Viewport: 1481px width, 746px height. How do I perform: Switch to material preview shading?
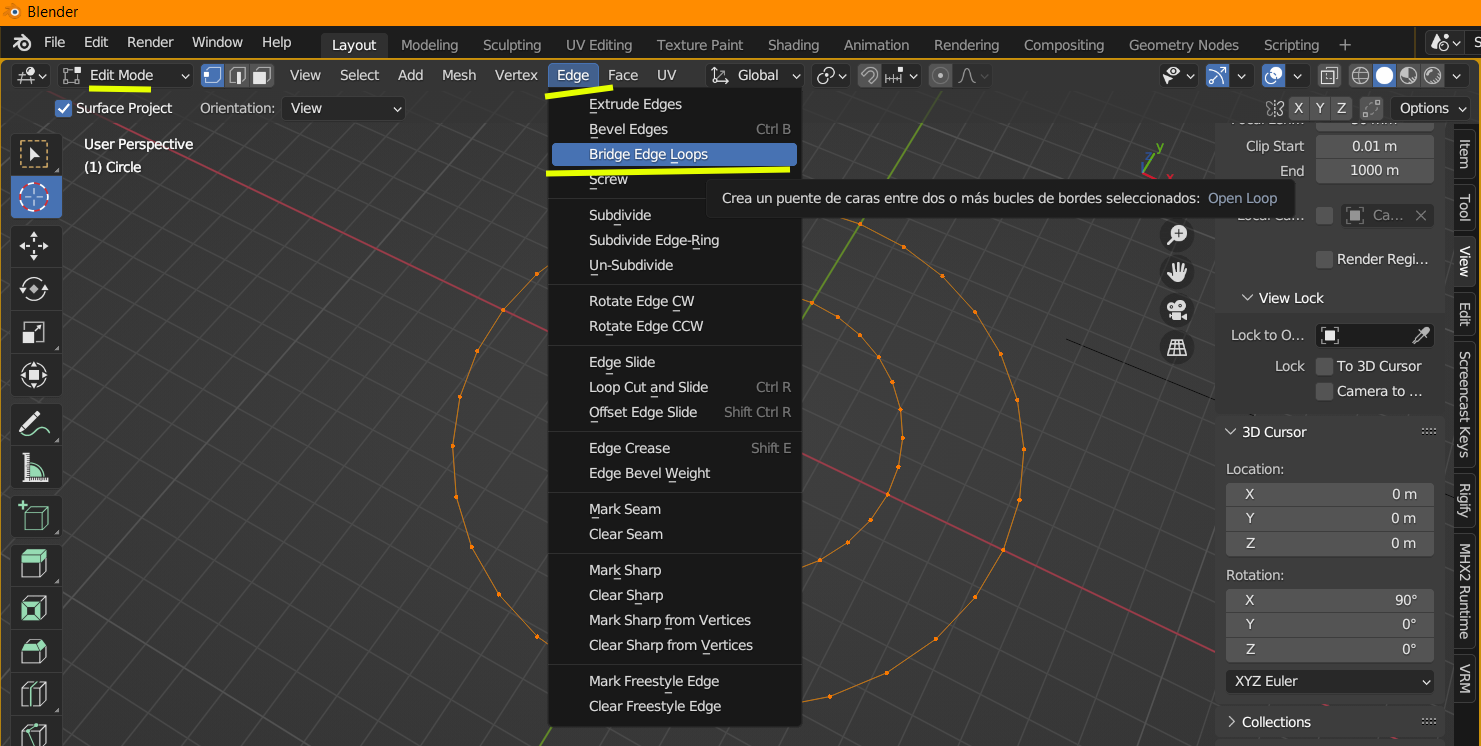pyautogui.click(x=1408, y=75)
